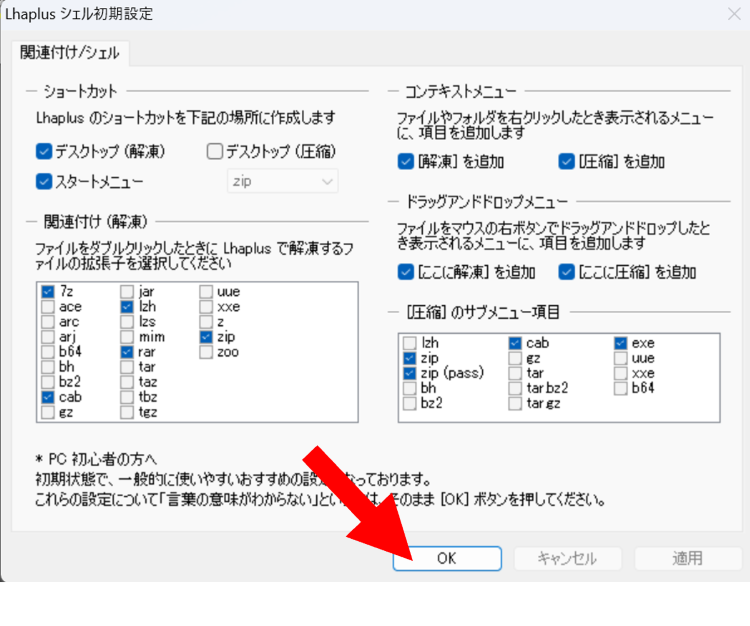The image size is (750, 626).
Task: Check uue in the association list
Action: 206,291
